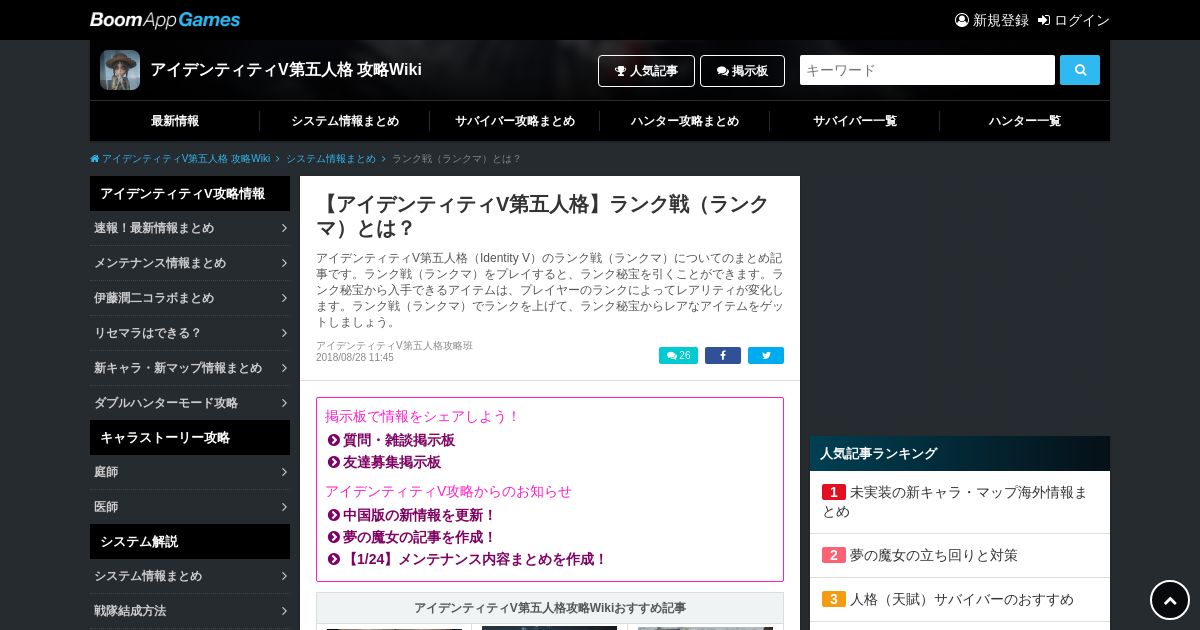Click author name アイデンティティV第五人格攻略班
1200x630 pixels.
pyautogui.click(x=394, y=346)
